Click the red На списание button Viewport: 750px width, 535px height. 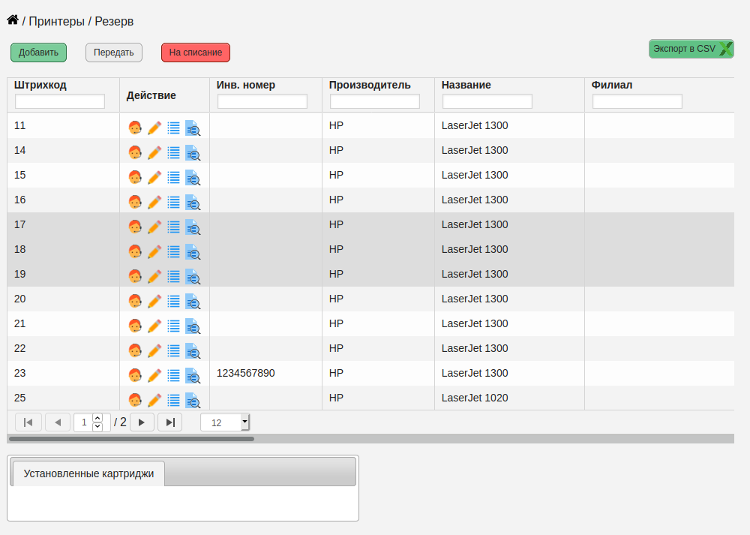[195, 53]
